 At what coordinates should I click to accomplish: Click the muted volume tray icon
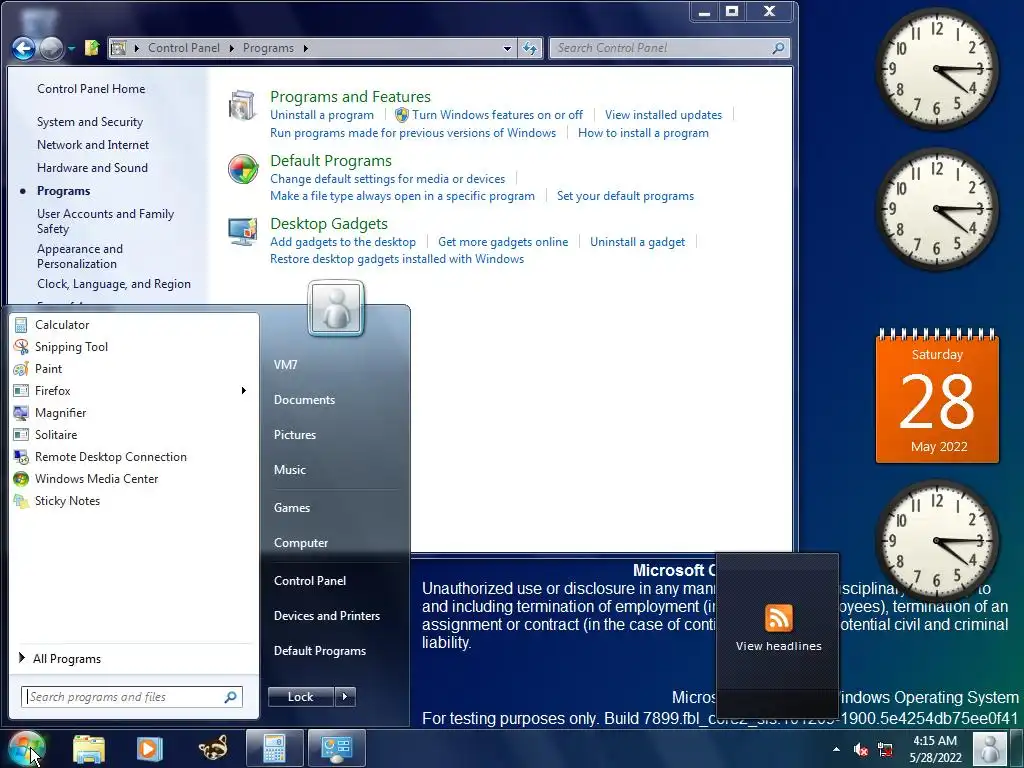tap(861, 750)
